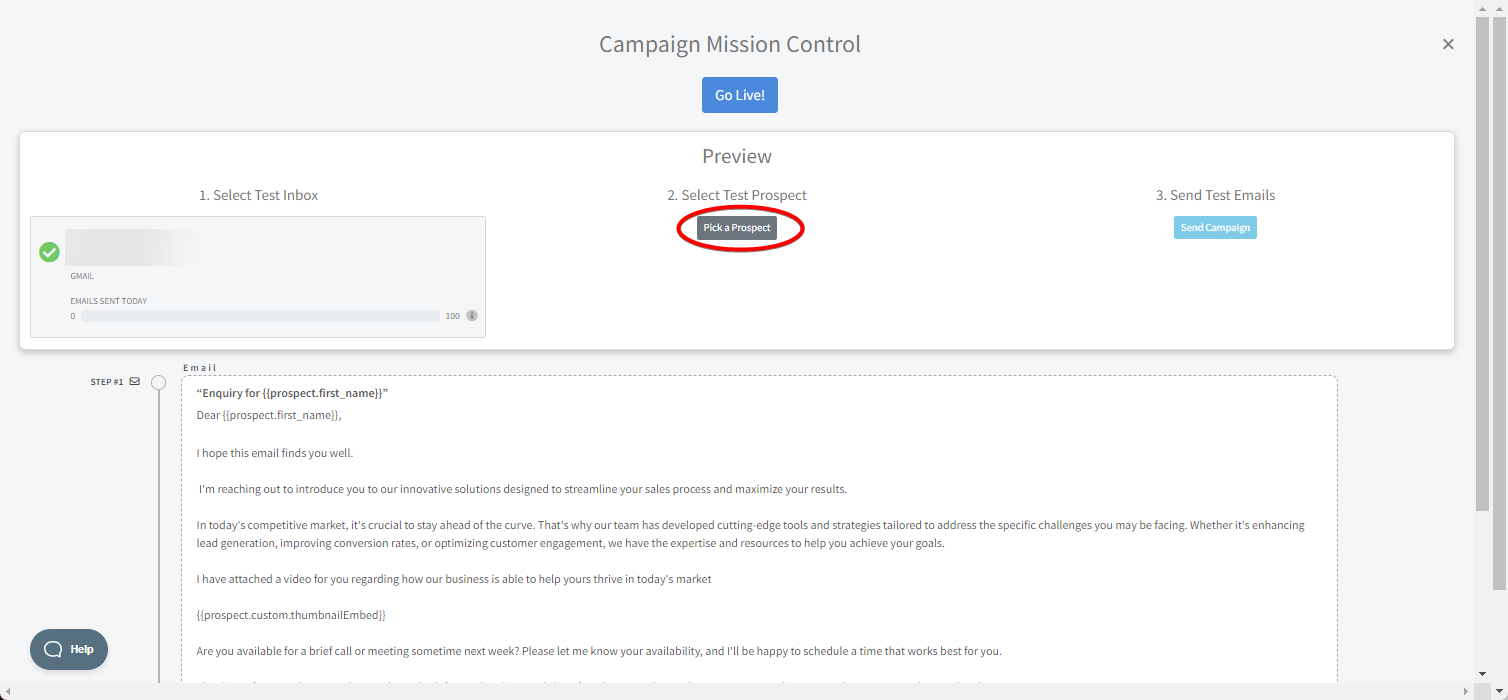Open the Pick a Prospect selector
Screen dimensions: 1508x700
[x=737, y=228]
